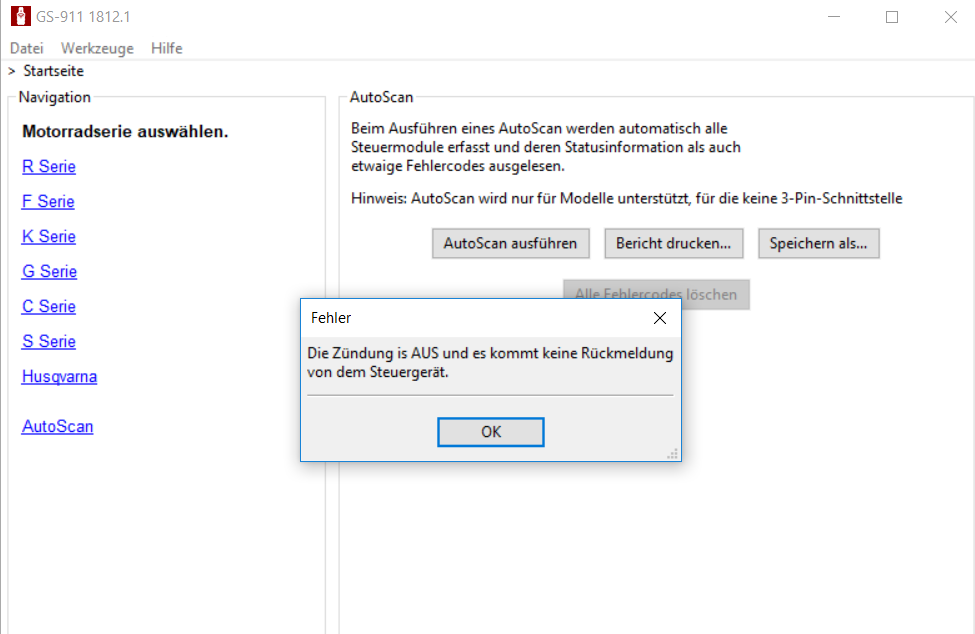Viewport: 975px width, 634px height.
Task: Close the Fehler dialog with its X
Action: click(659, 318)
